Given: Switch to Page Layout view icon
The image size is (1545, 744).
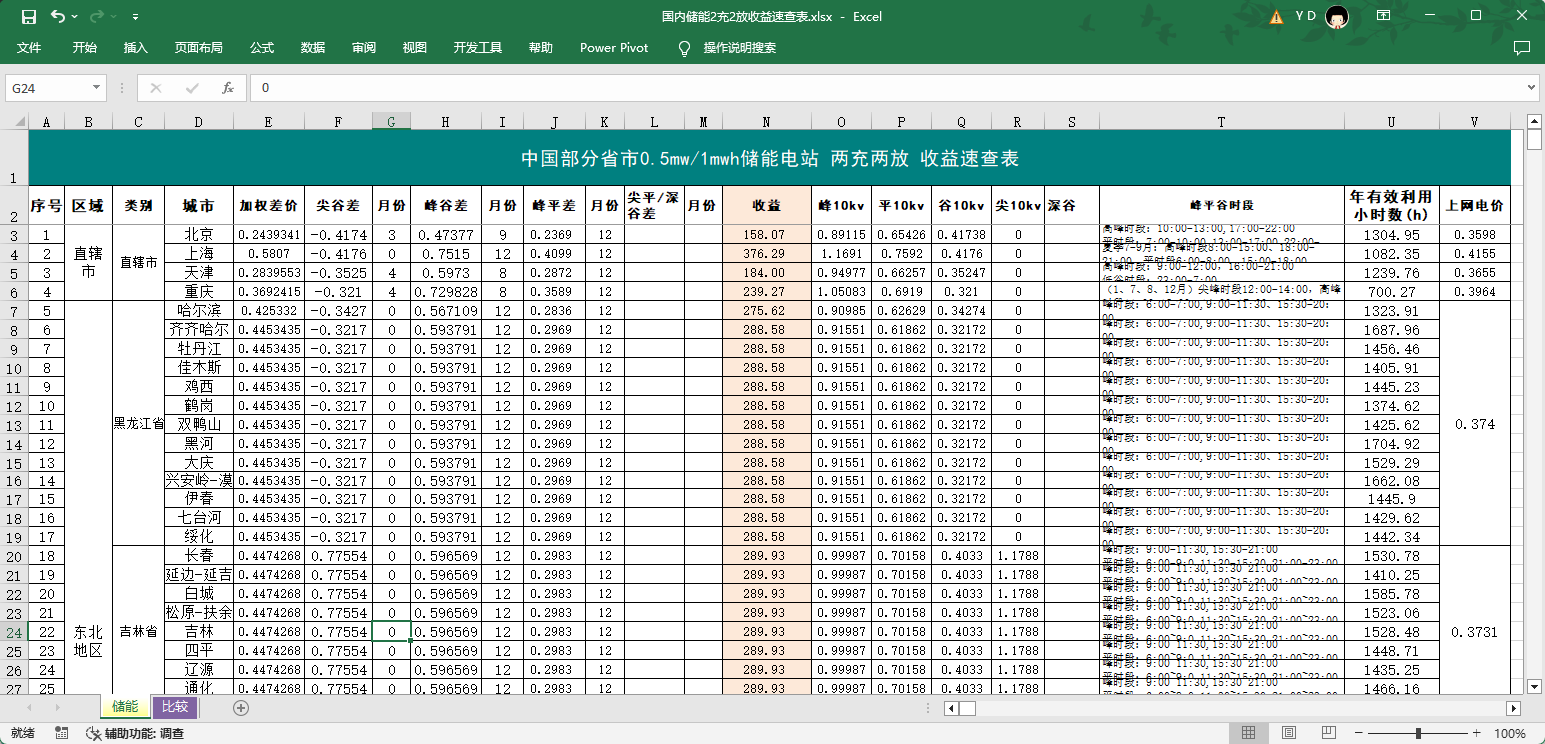Looking at the screenshot, I should coord(1289,733).
